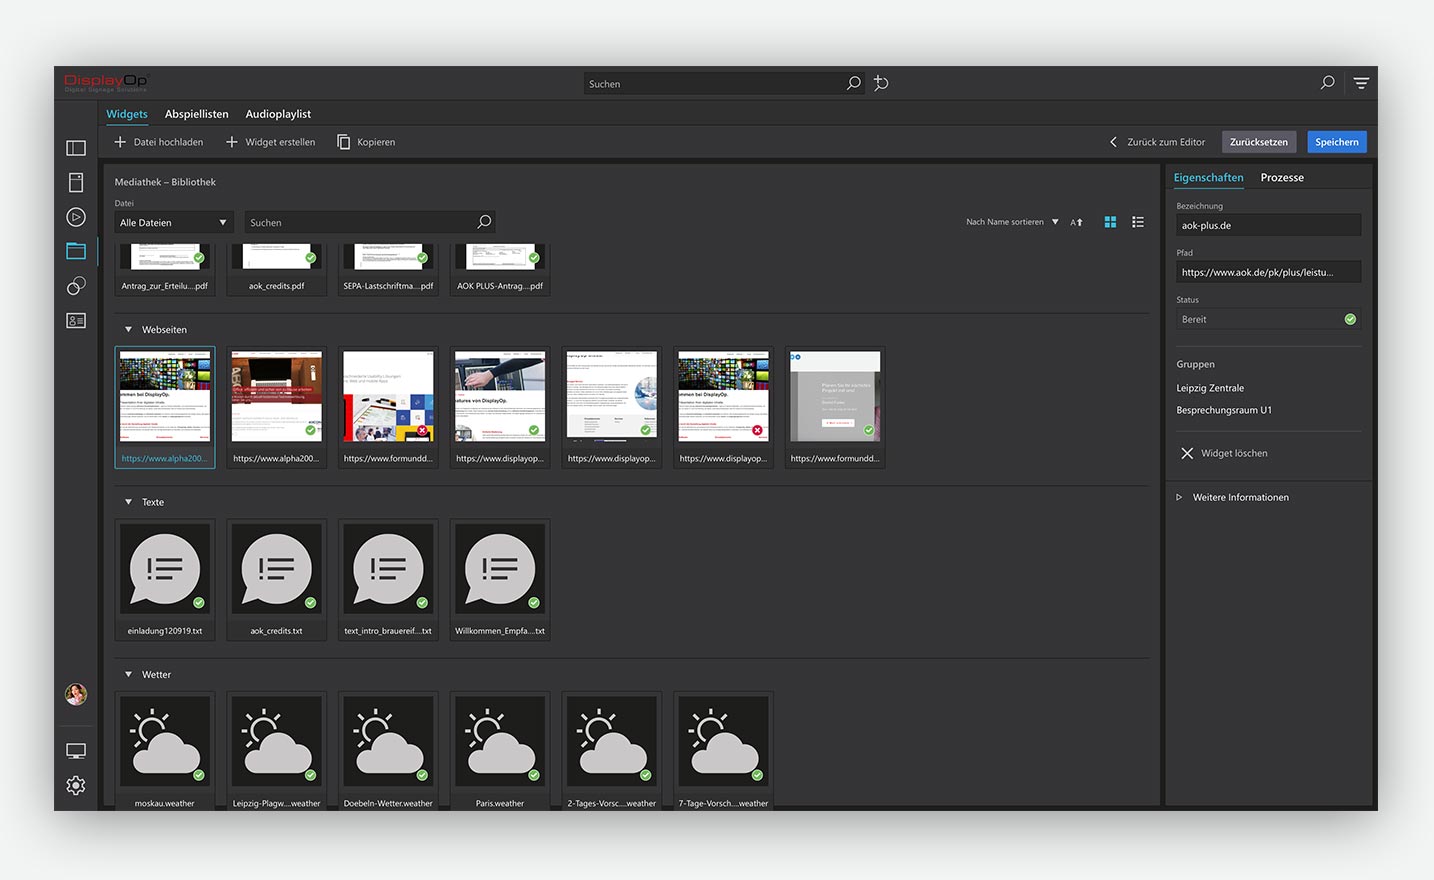Viewport: 1434px width, 880px height.
Task: Switch to grid tile view
Action: click(x=1110, y=222)
